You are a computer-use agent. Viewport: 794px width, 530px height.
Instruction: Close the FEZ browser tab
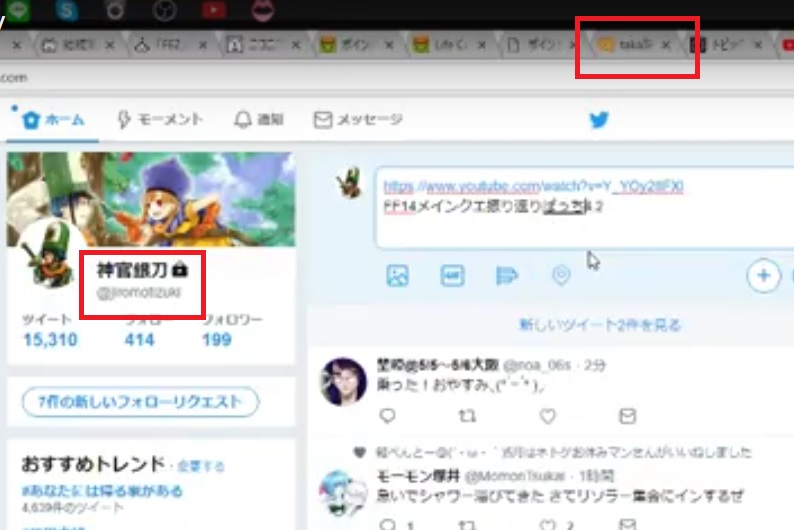pyautogui.click(x=203, y=46)
